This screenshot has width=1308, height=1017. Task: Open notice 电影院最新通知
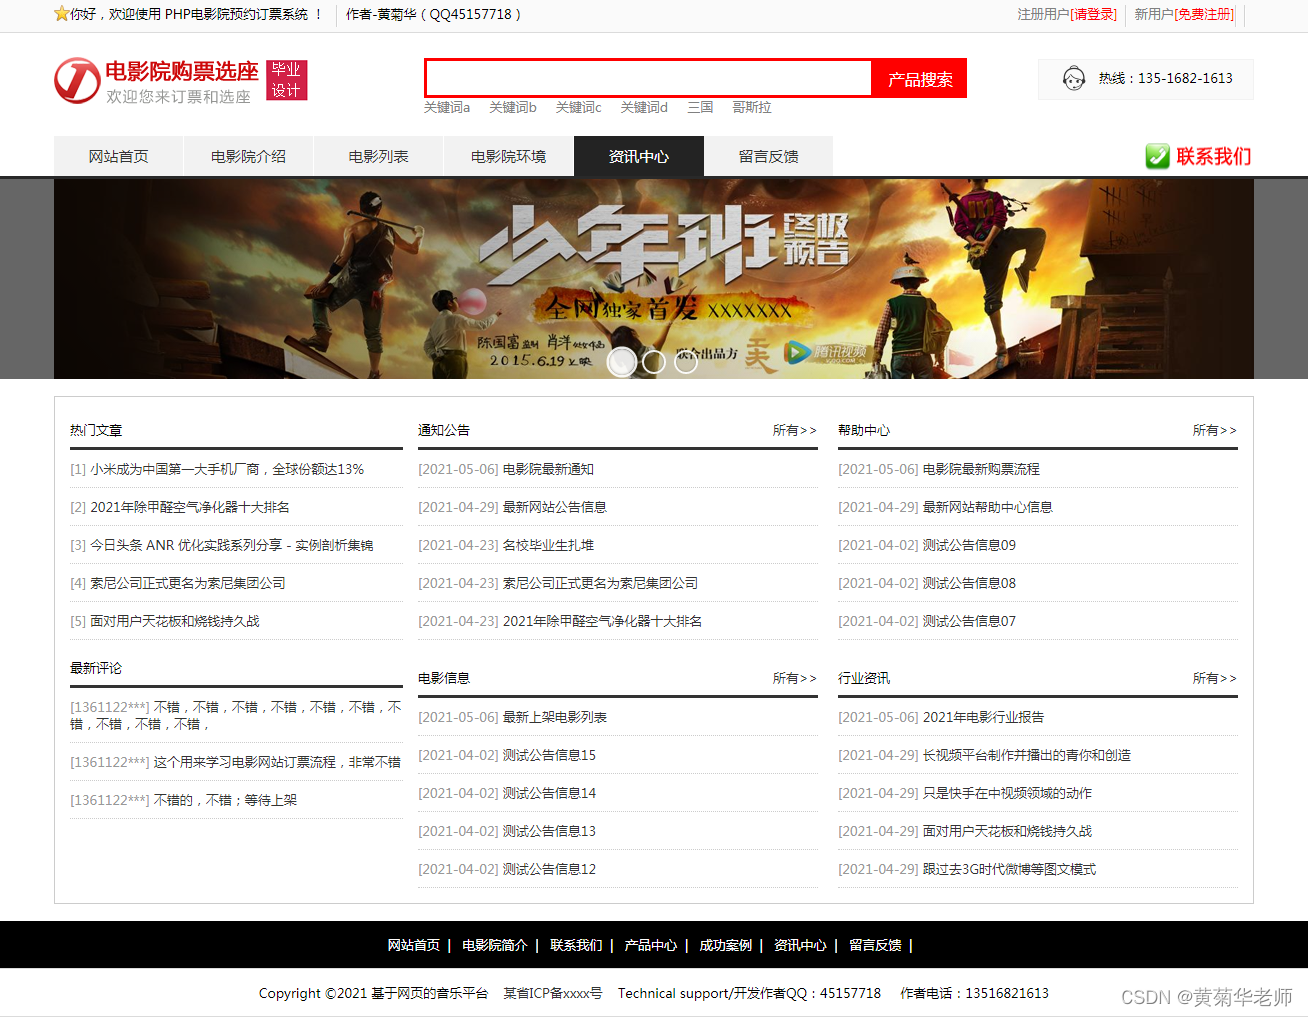(x=548, y=469)
